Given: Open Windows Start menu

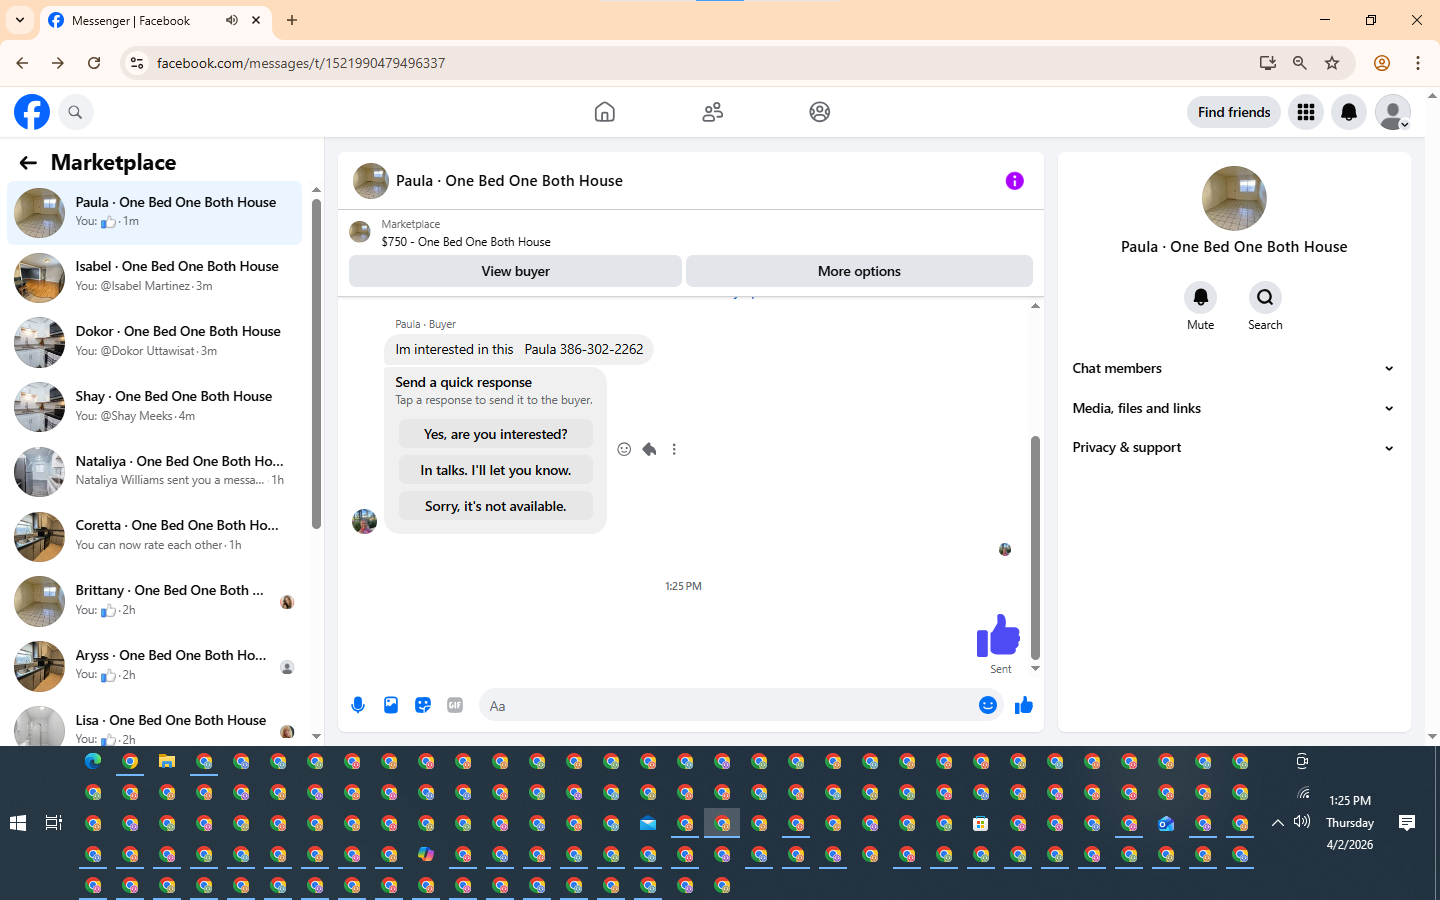Looking at the screenshot, I should [x=18, y=823].
